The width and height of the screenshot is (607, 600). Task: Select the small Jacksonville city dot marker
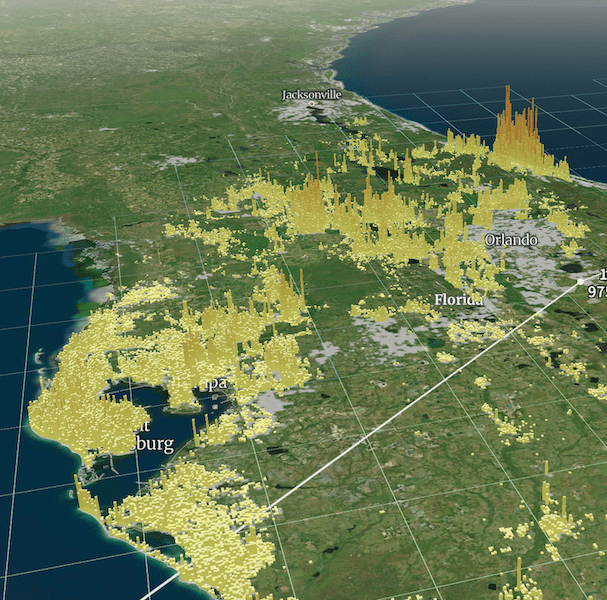tap(311, 103)
